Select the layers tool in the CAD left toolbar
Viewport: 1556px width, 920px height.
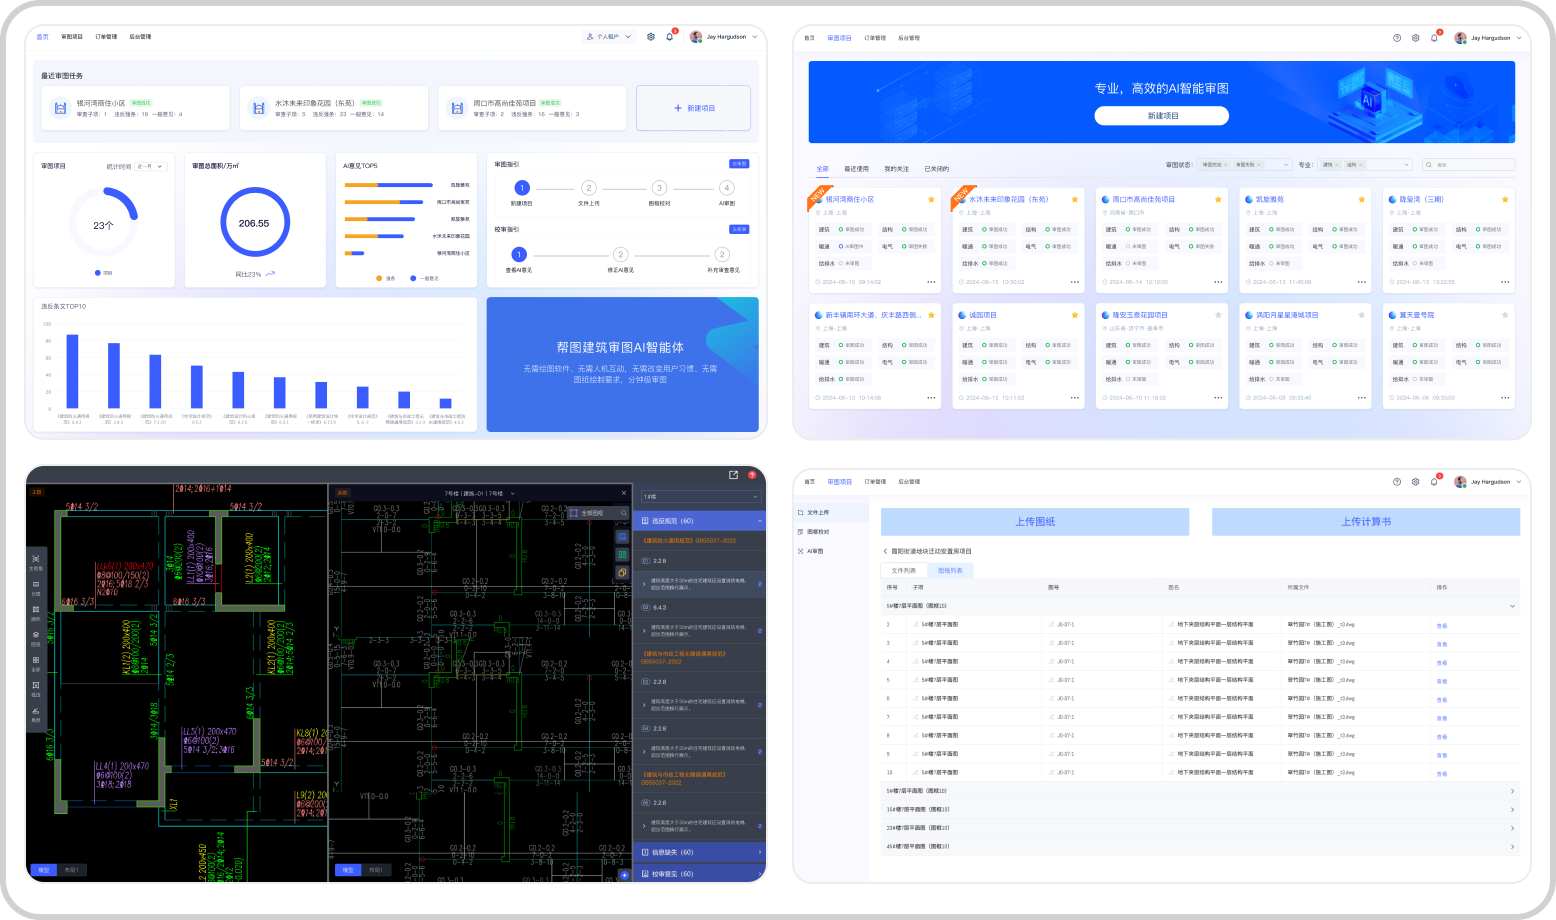click(x=36, y=637)
